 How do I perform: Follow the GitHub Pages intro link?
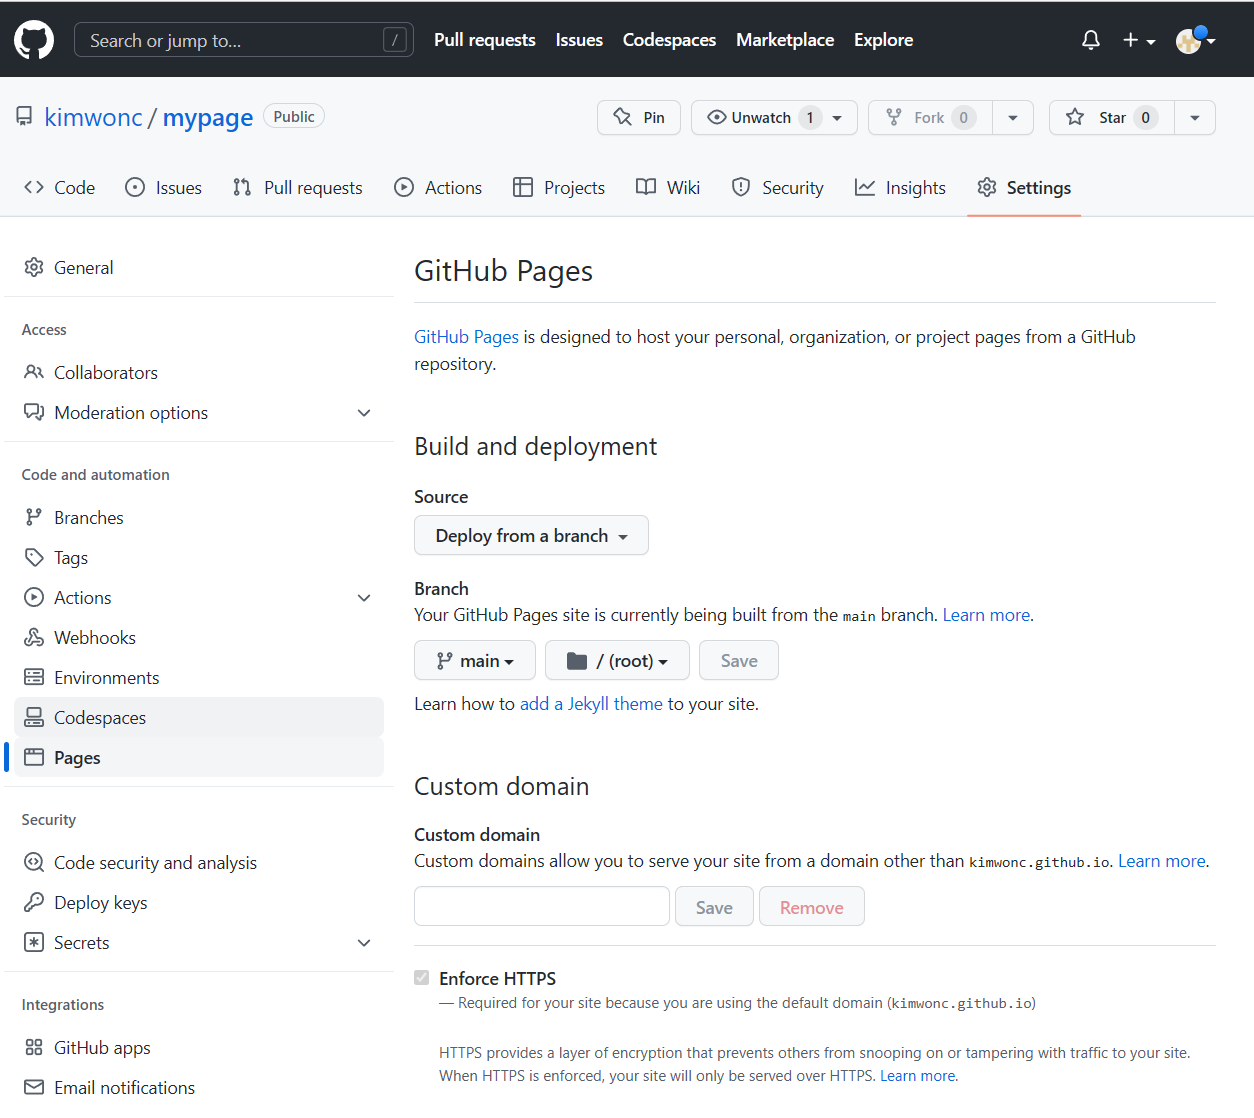coord(466,337)
